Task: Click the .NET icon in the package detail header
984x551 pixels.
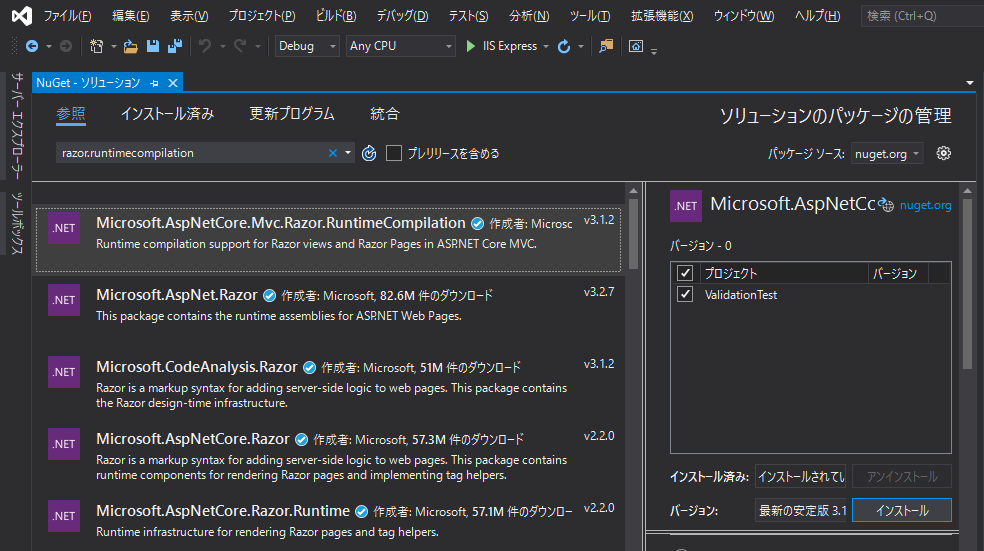Action: [686, 206]
